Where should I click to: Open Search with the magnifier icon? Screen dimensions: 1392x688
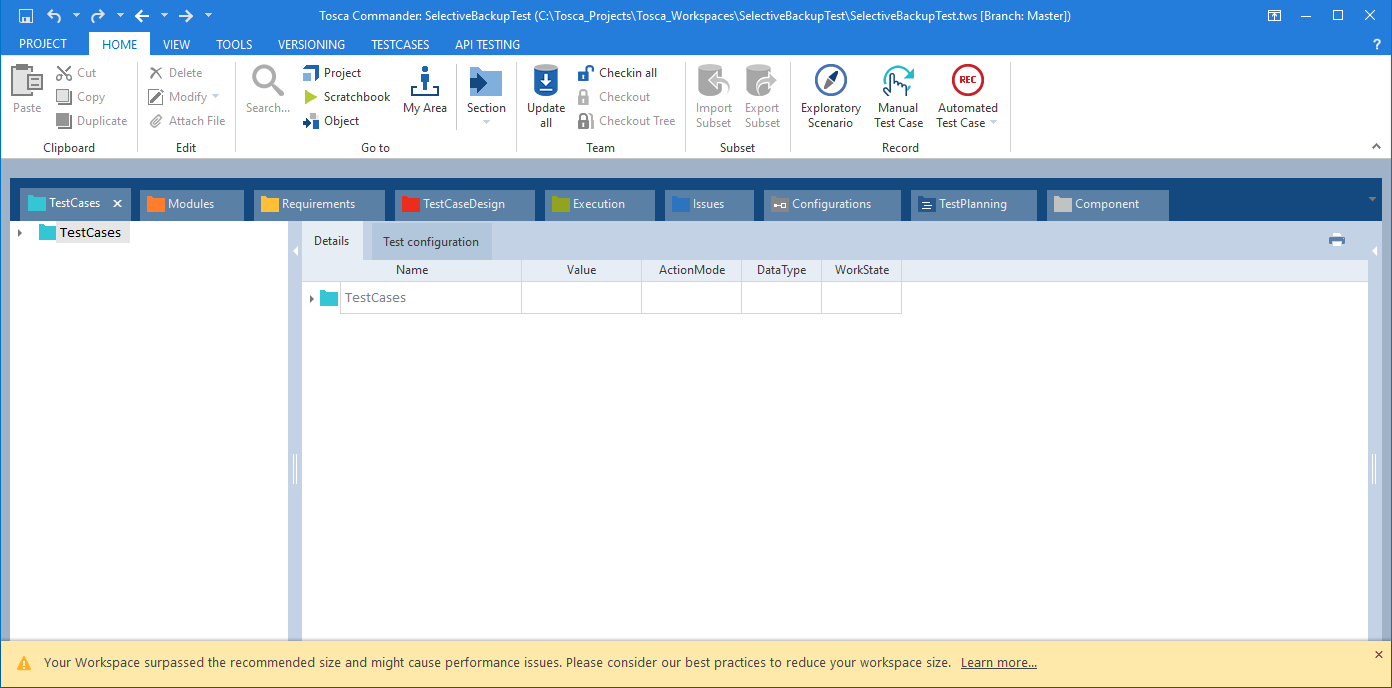pos(268,90)
